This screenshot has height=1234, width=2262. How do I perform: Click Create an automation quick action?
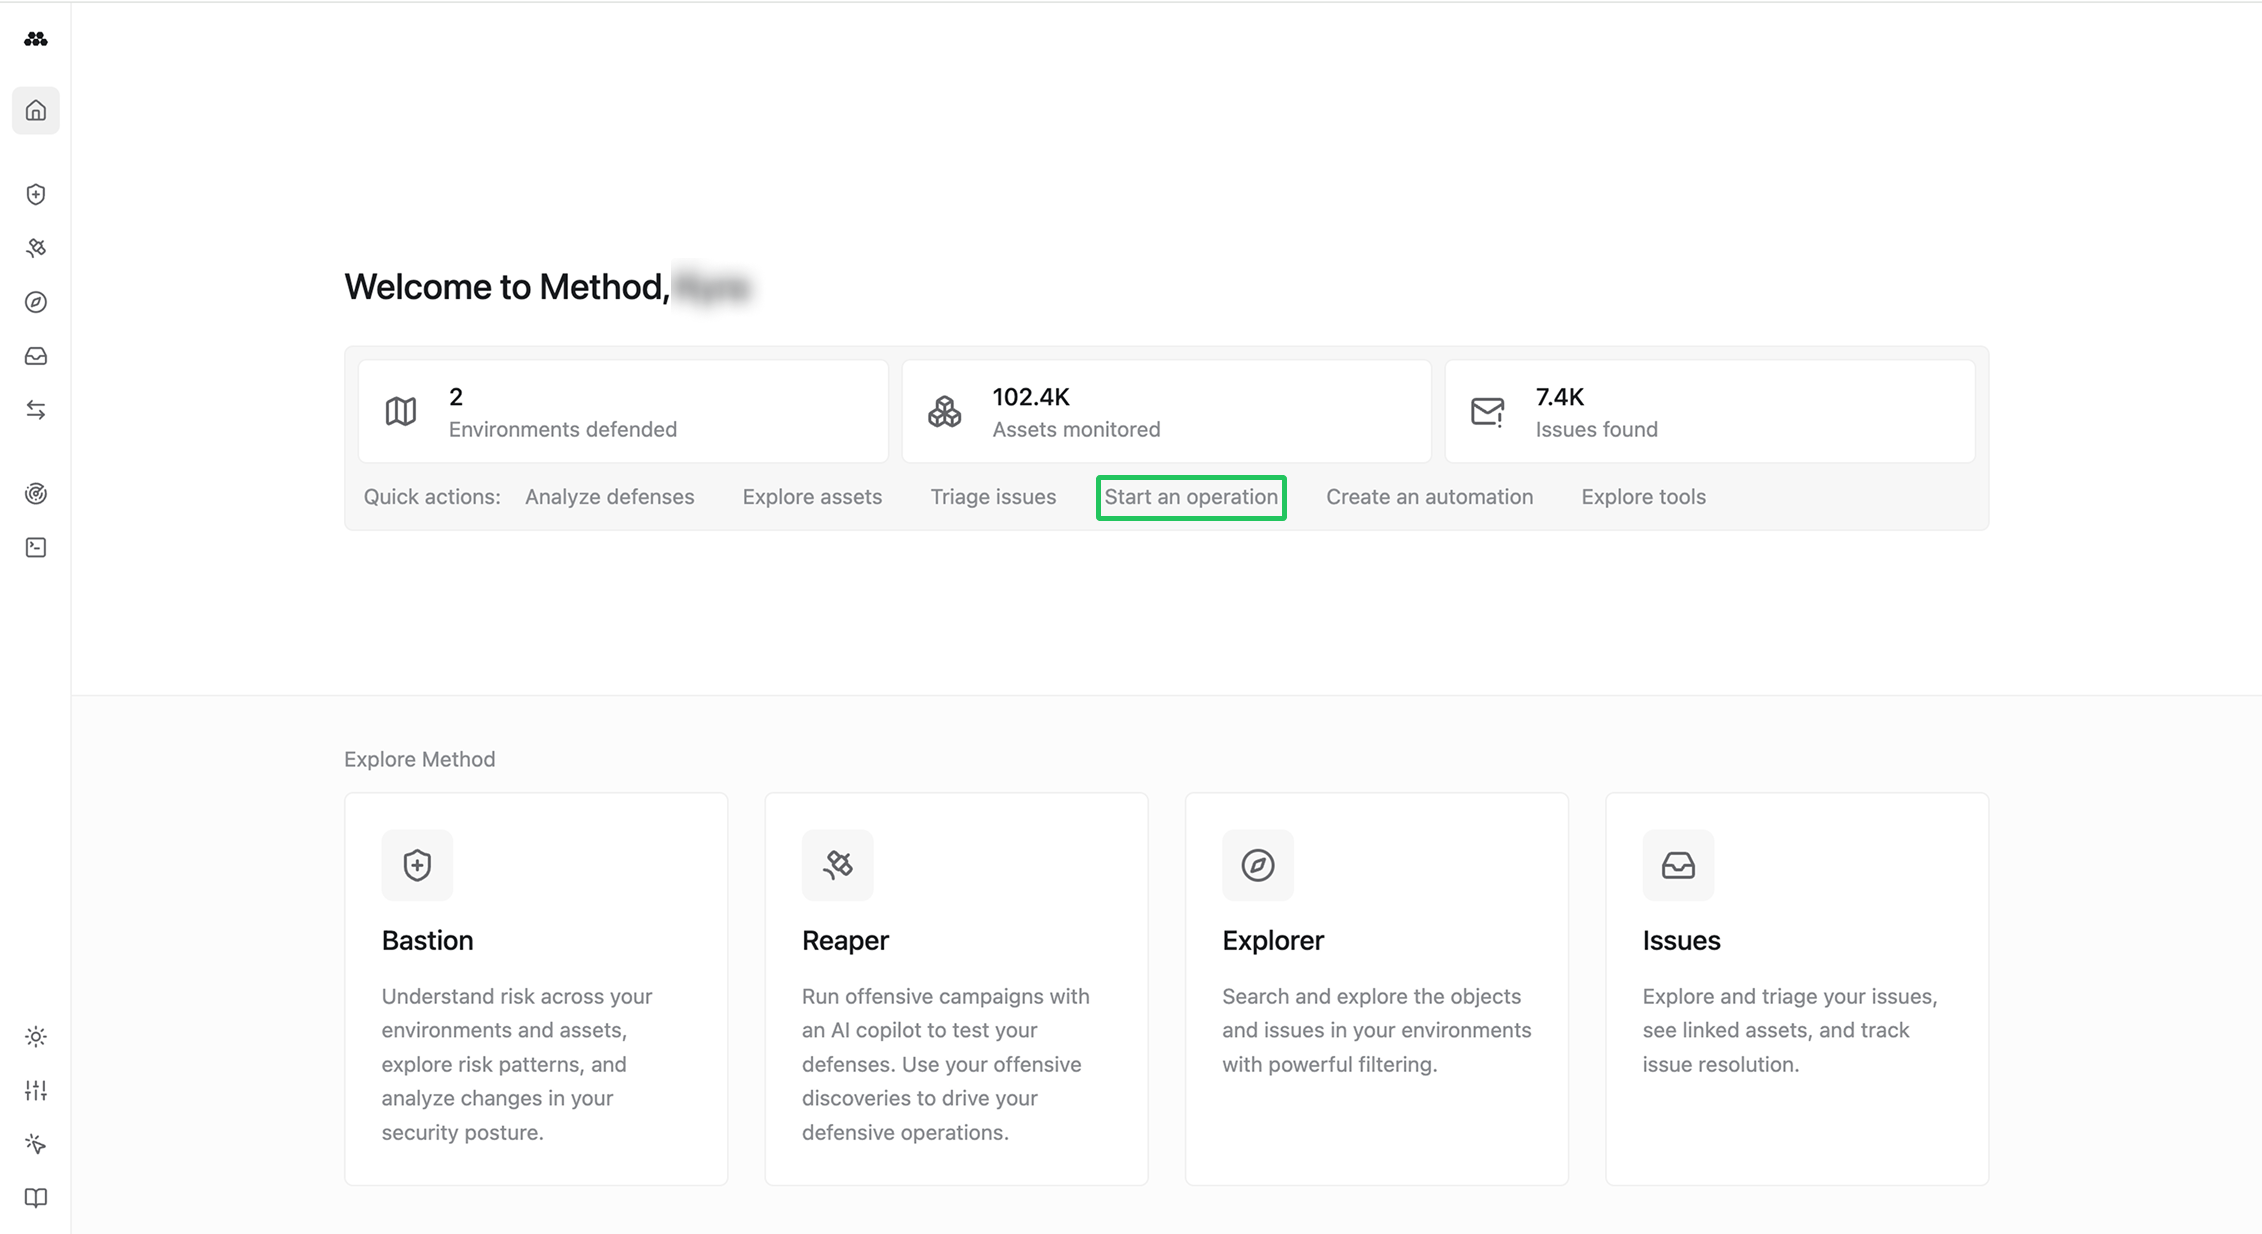point(1429,497)
